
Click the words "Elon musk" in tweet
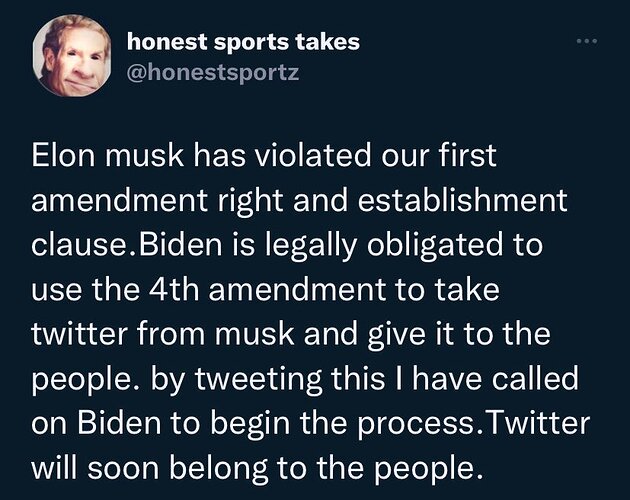100,158
